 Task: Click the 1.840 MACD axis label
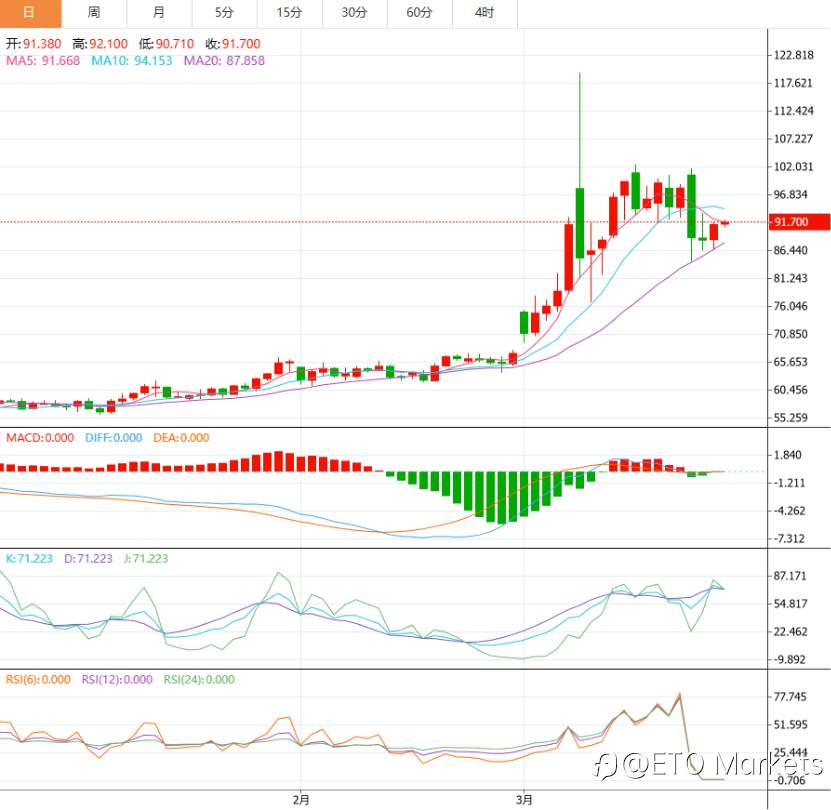point(788,455)
